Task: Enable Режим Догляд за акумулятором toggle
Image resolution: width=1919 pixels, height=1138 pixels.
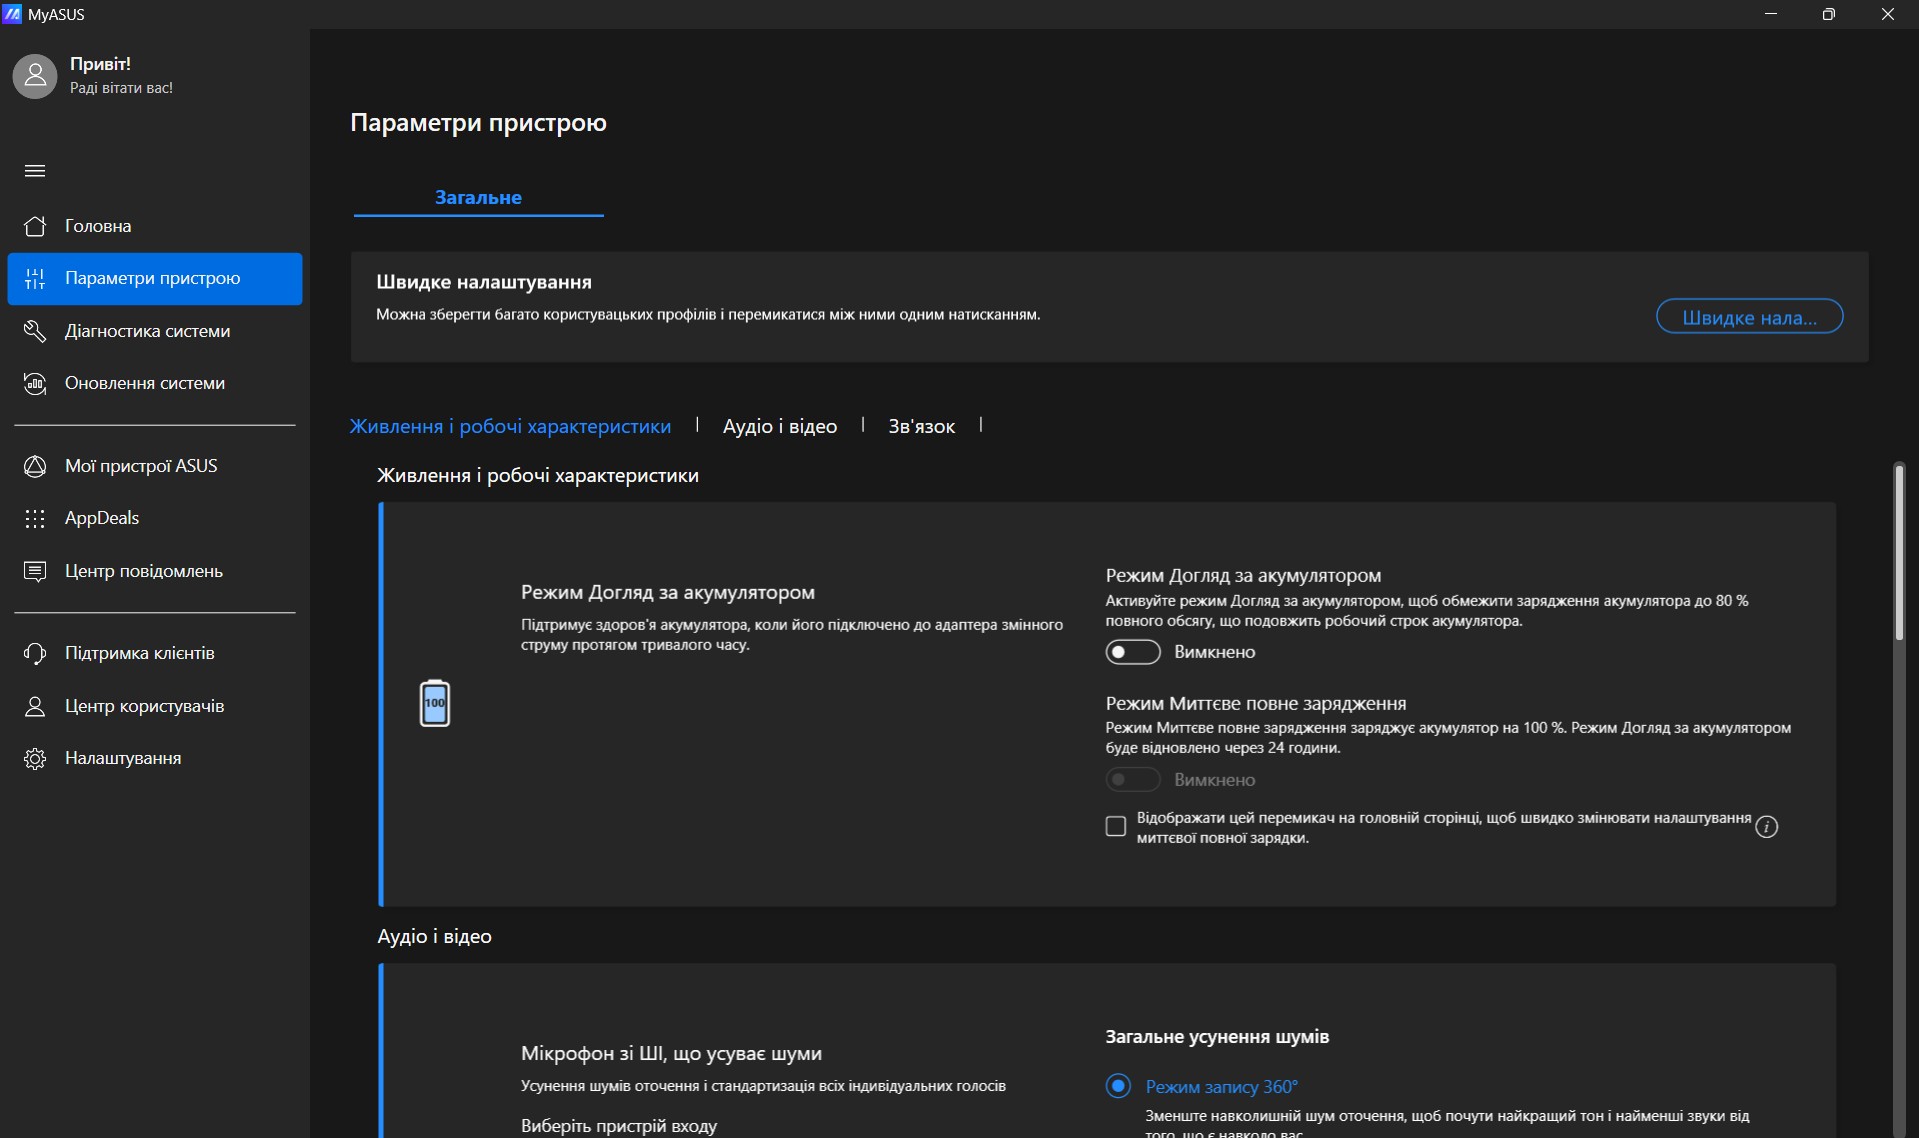Action: tap(1132, 652)
